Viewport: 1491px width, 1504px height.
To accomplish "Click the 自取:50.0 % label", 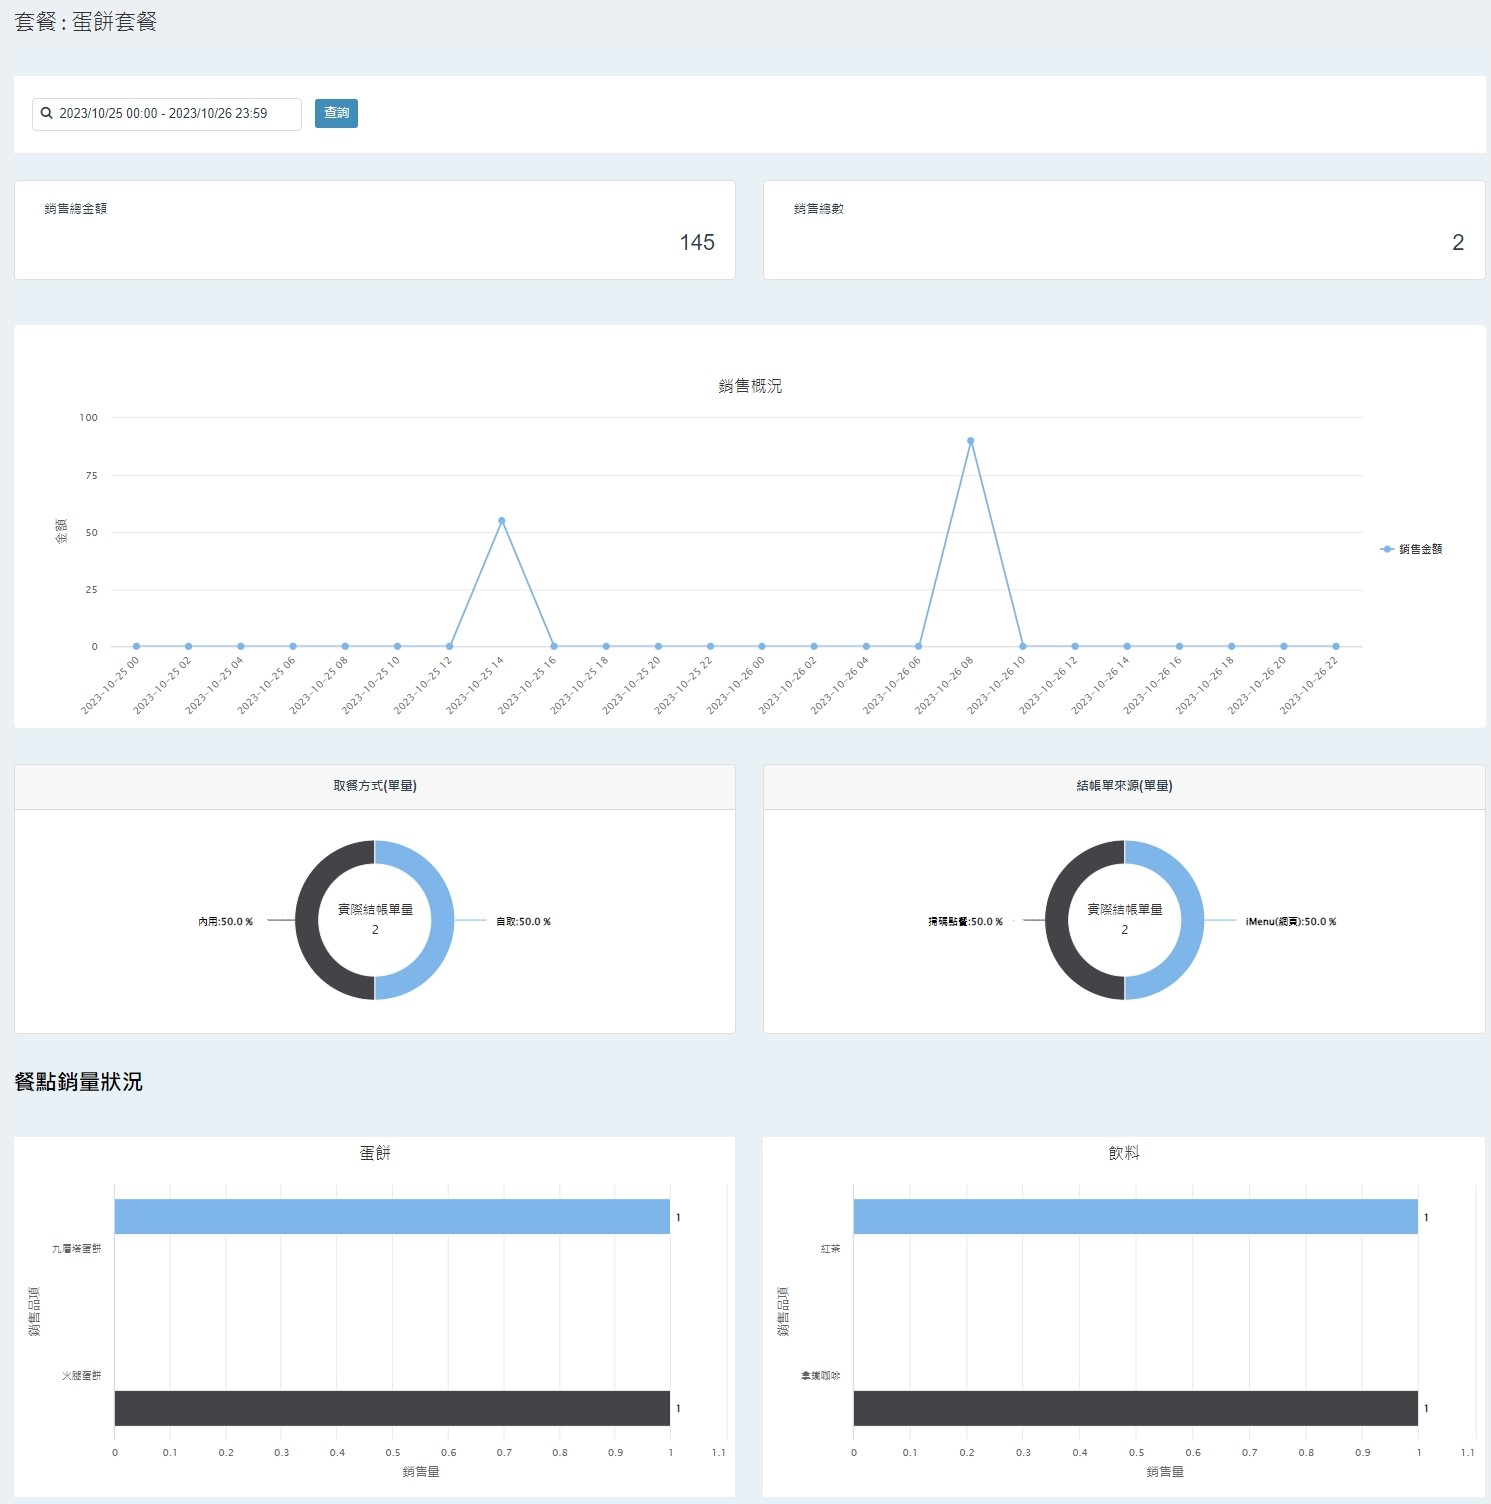I will [523, 922].
